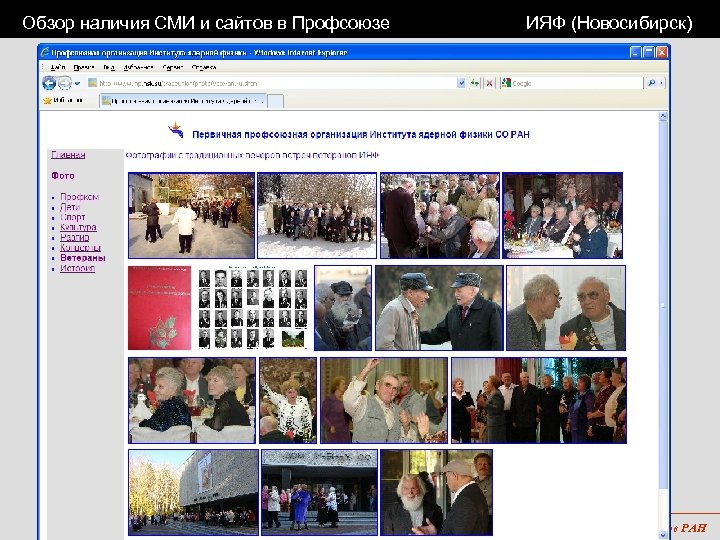Click the green Refresh page icon
This screenshot has width=720, height=540.
coord(475,83)
